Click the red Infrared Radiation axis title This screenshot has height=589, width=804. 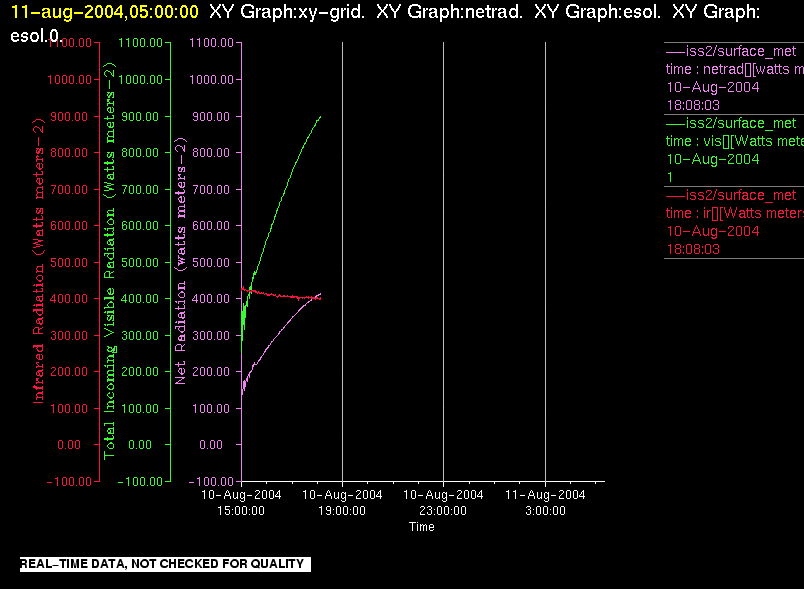tap(38, 260)
